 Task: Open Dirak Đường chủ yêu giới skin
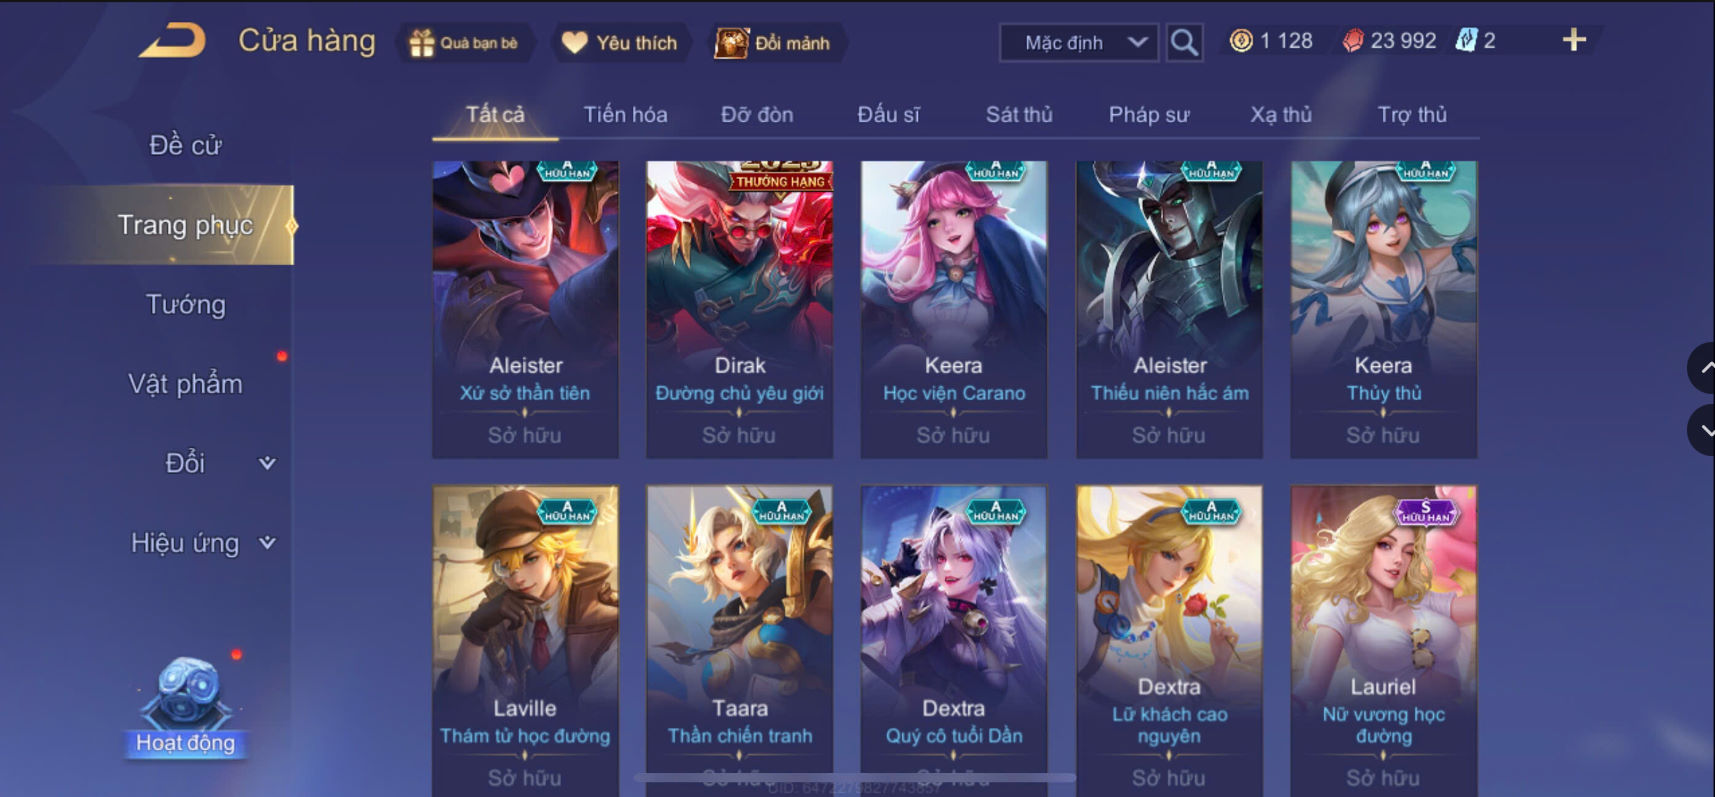pyautogui.click(x=740, y=310)
